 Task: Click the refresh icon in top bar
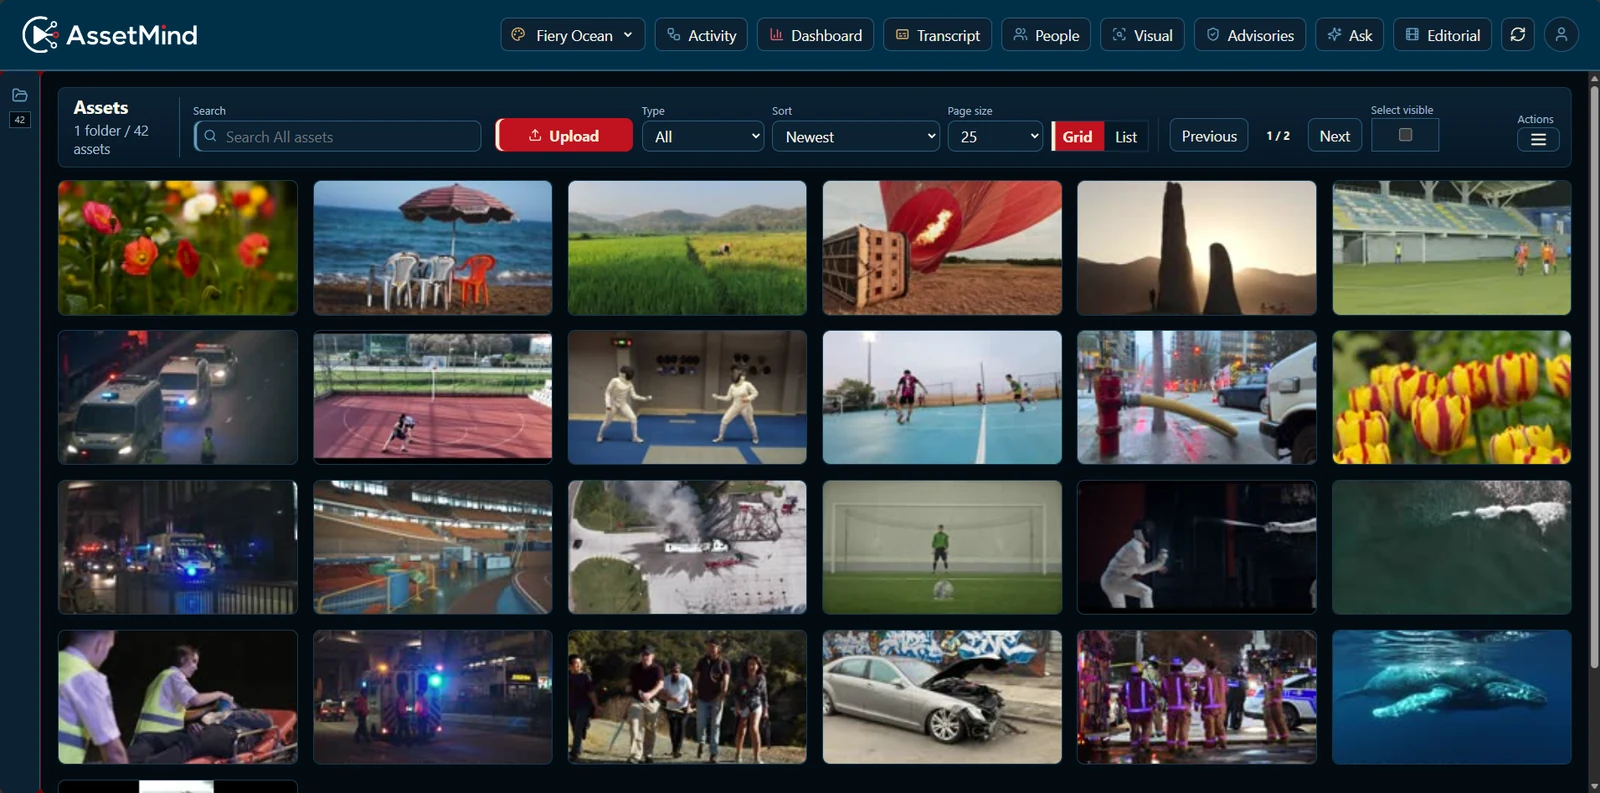pos(1517,35)
